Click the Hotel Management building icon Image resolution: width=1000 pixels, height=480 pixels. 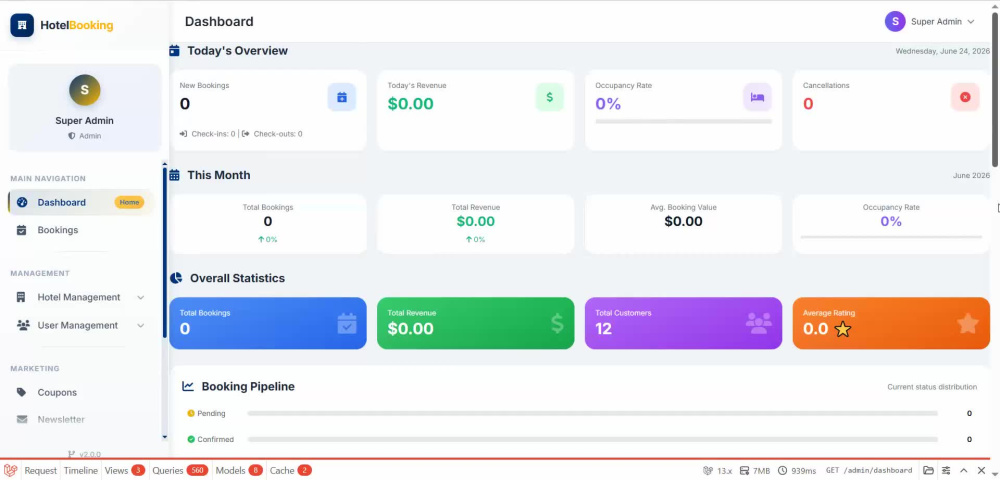22,298
